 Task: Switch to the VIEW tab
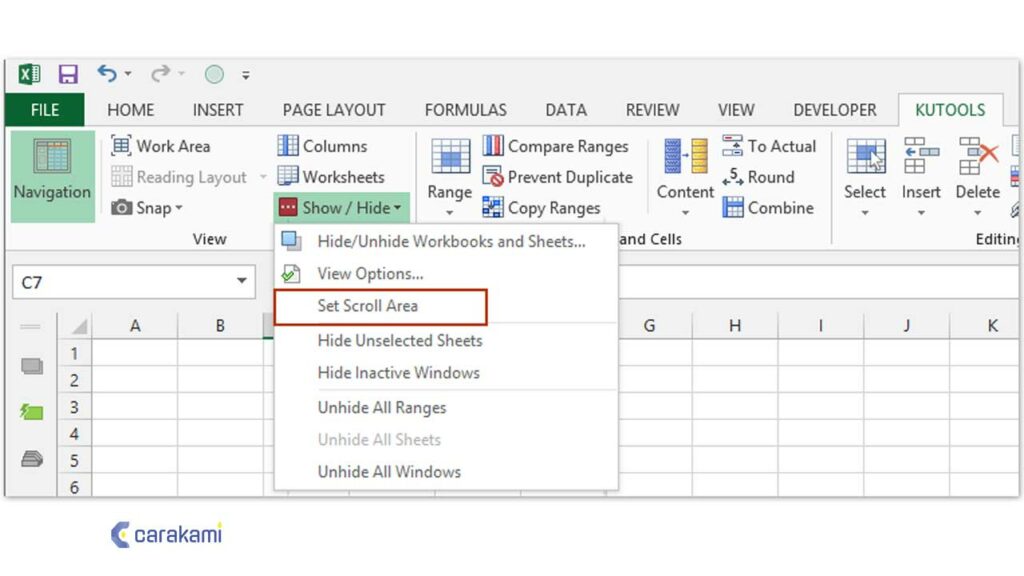(736, 110)
